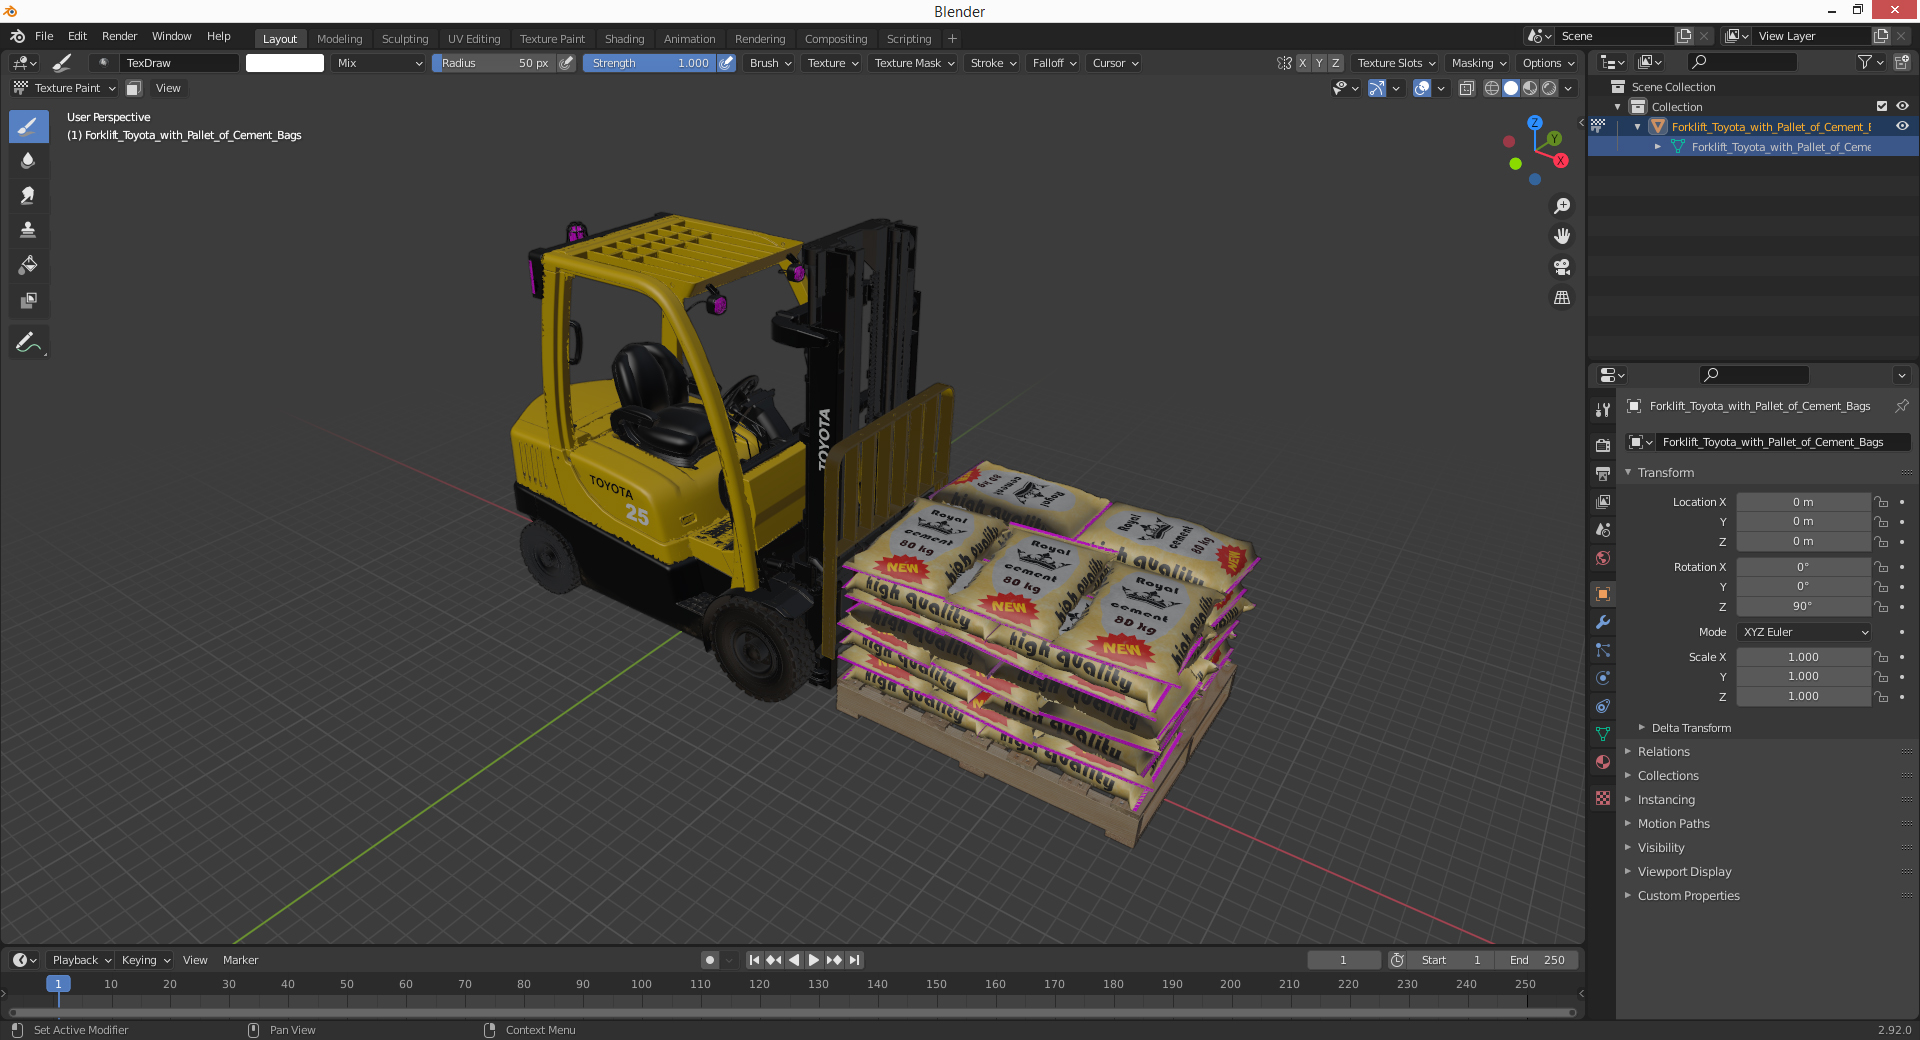Click the white brush color swatch

click(x=285, y=63)
